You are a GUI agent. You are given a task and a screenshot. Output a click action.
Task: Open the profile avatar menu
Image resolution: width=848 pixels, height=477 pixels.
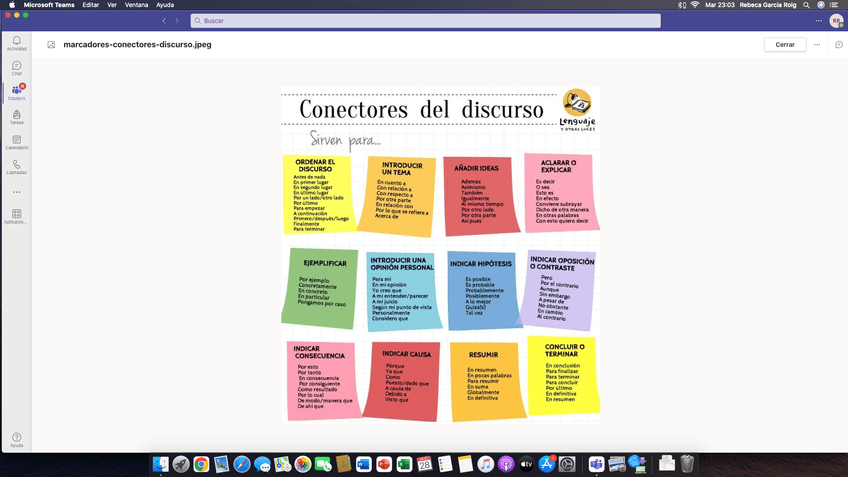(x=836, y=20)
